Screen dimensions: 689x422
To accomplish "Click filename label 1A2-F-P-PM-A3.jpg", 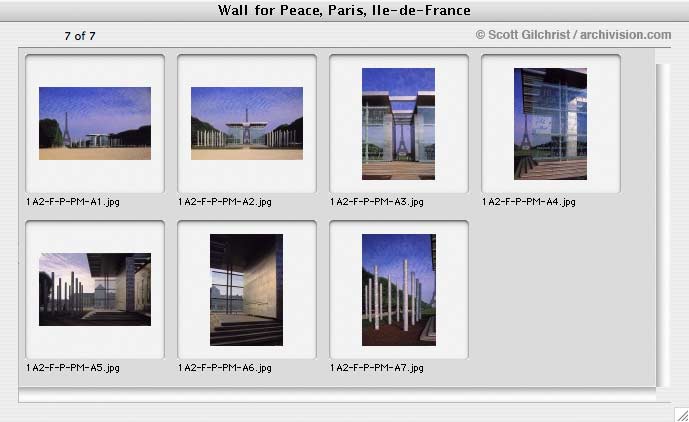I will (377, 202).
